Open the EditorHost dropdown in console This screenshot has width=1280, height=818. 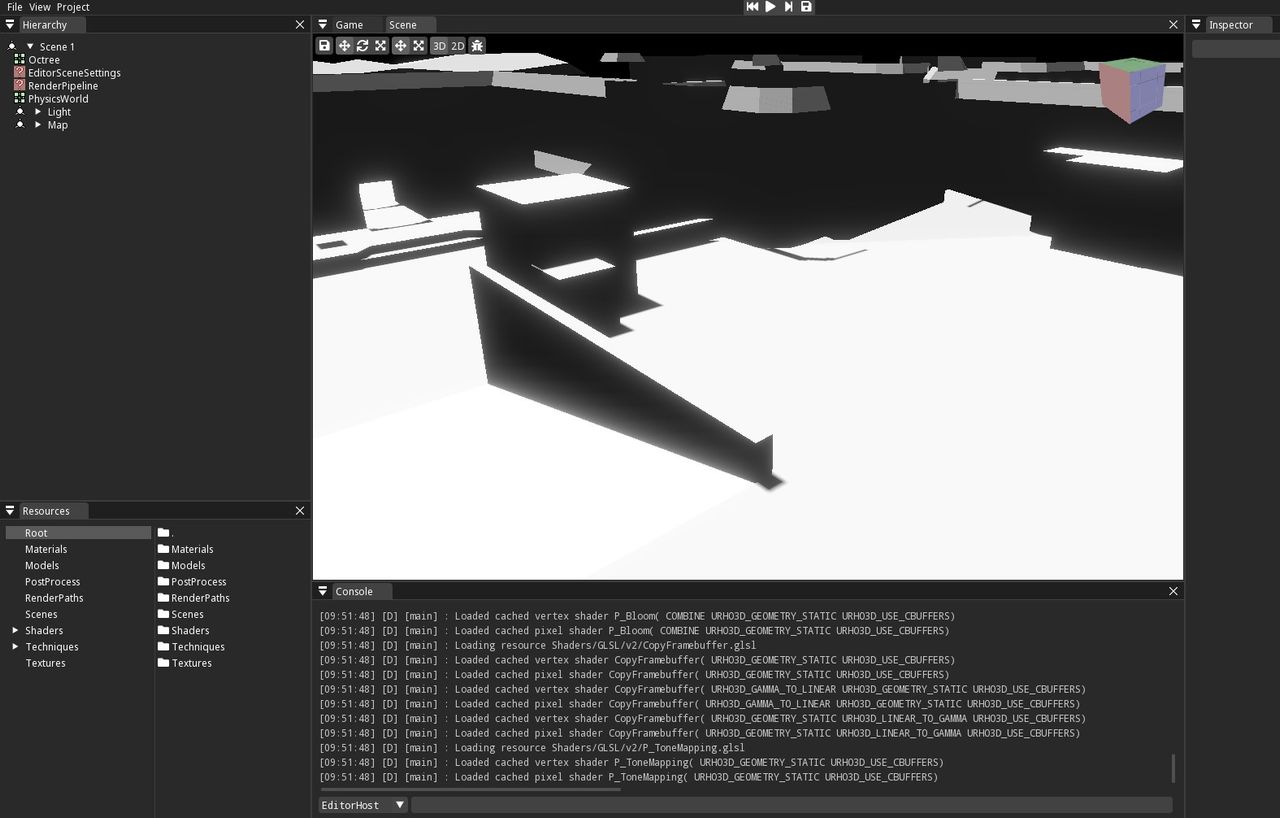pyautogui.click(x=363, y=805)
